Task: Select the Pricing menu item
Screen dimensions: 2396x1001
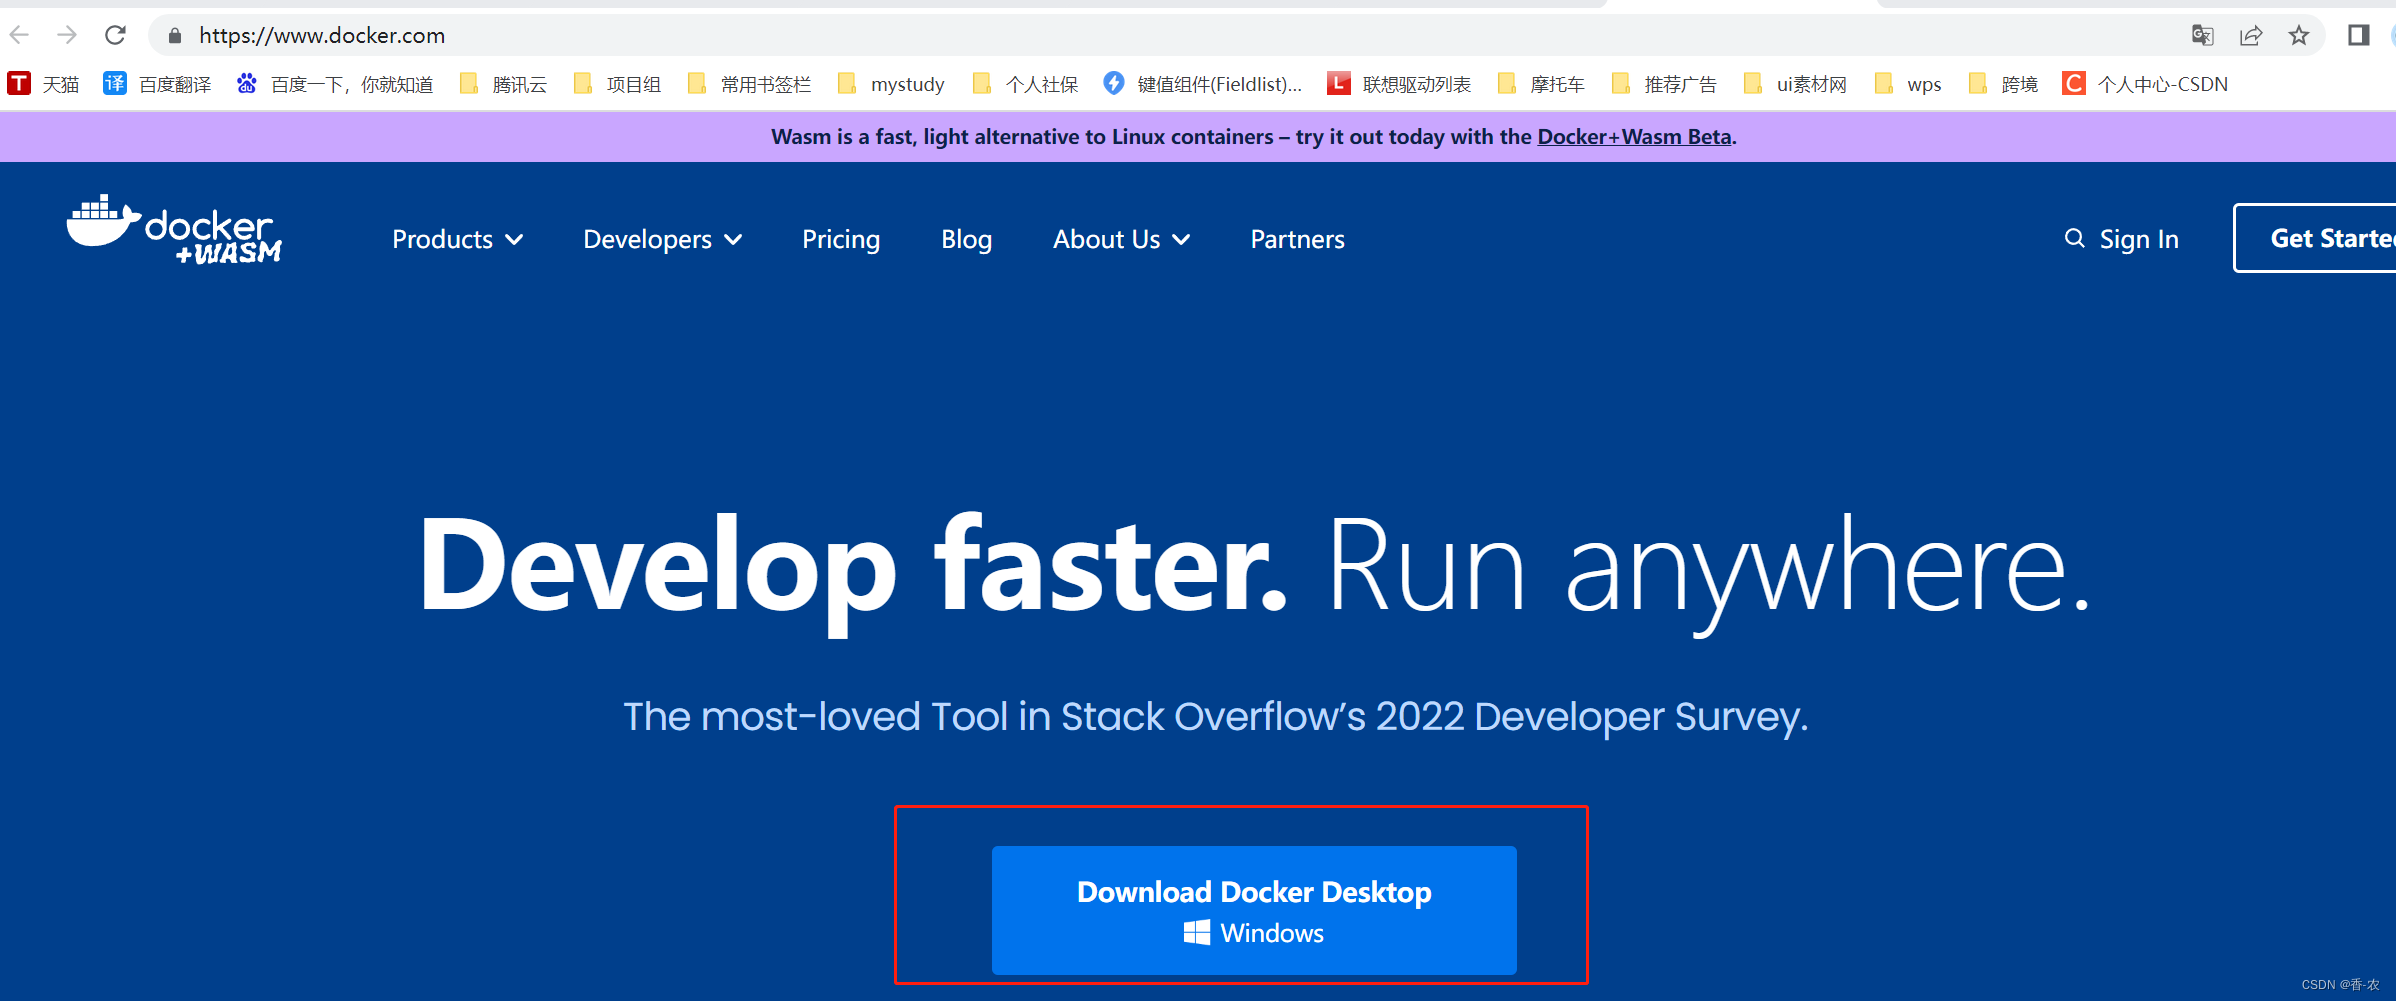Action: click(x=841, y=239)
